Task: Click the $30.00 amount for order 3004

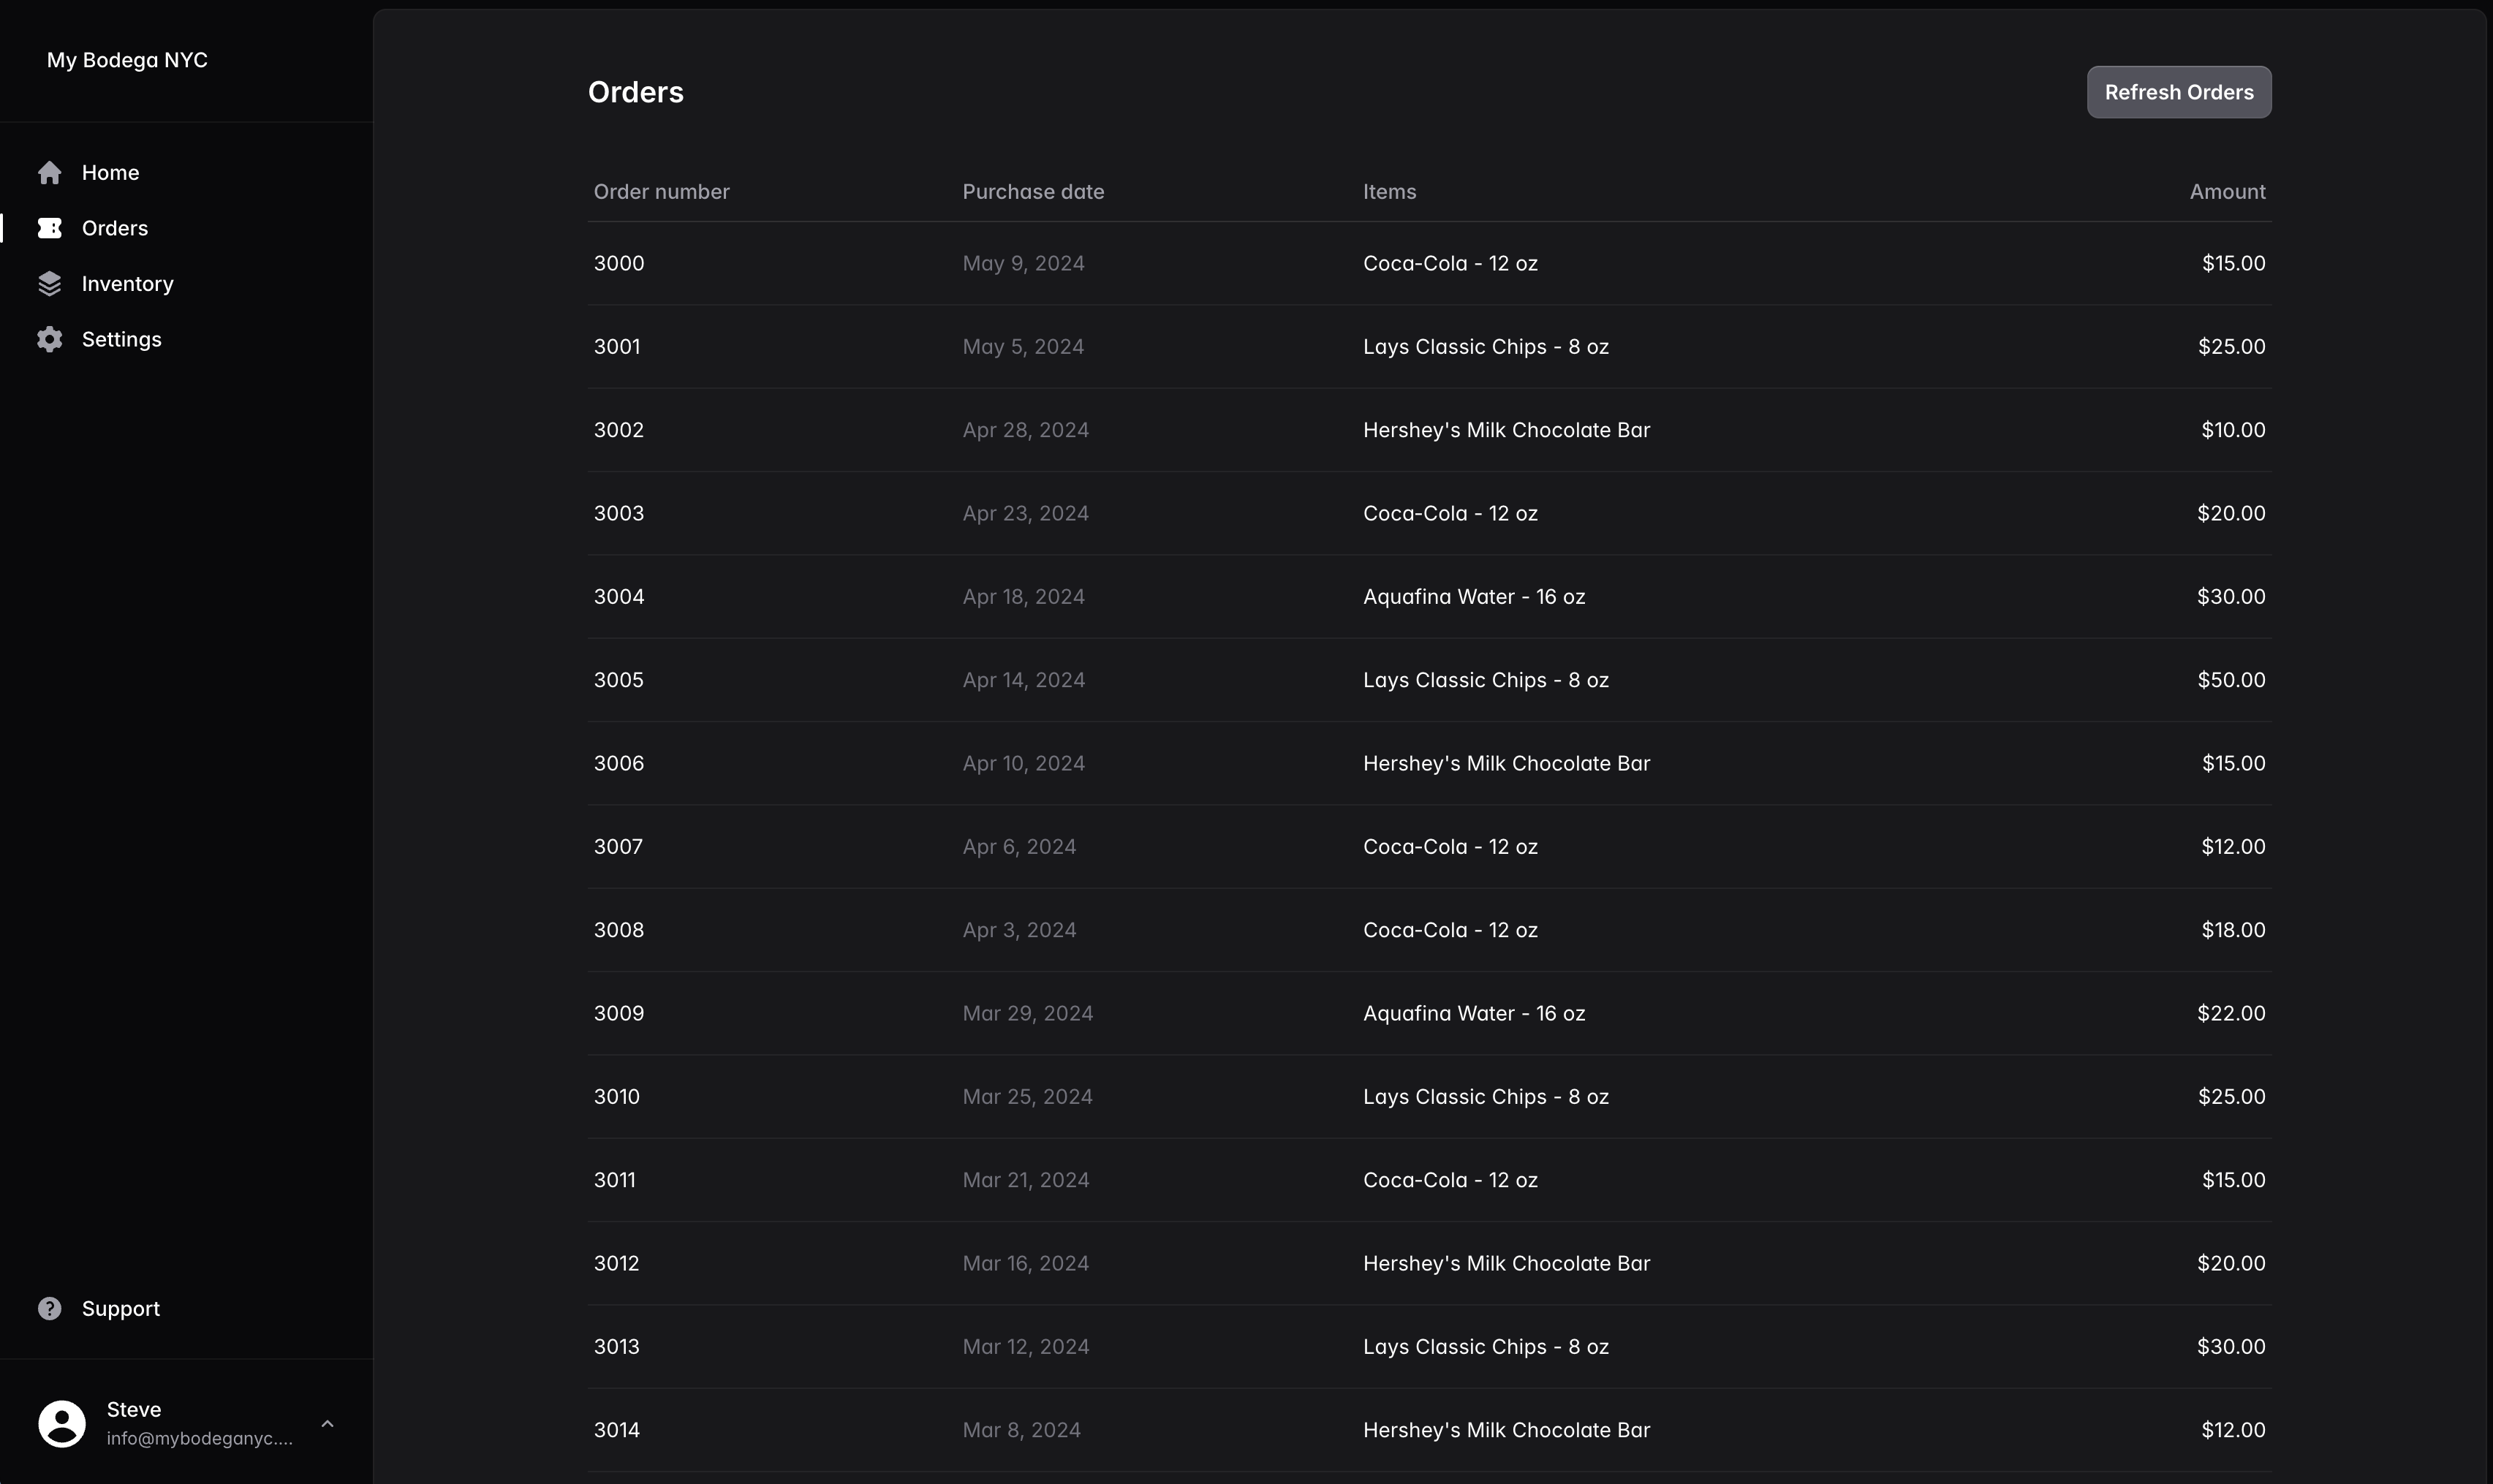Action: coord(2231,597)
